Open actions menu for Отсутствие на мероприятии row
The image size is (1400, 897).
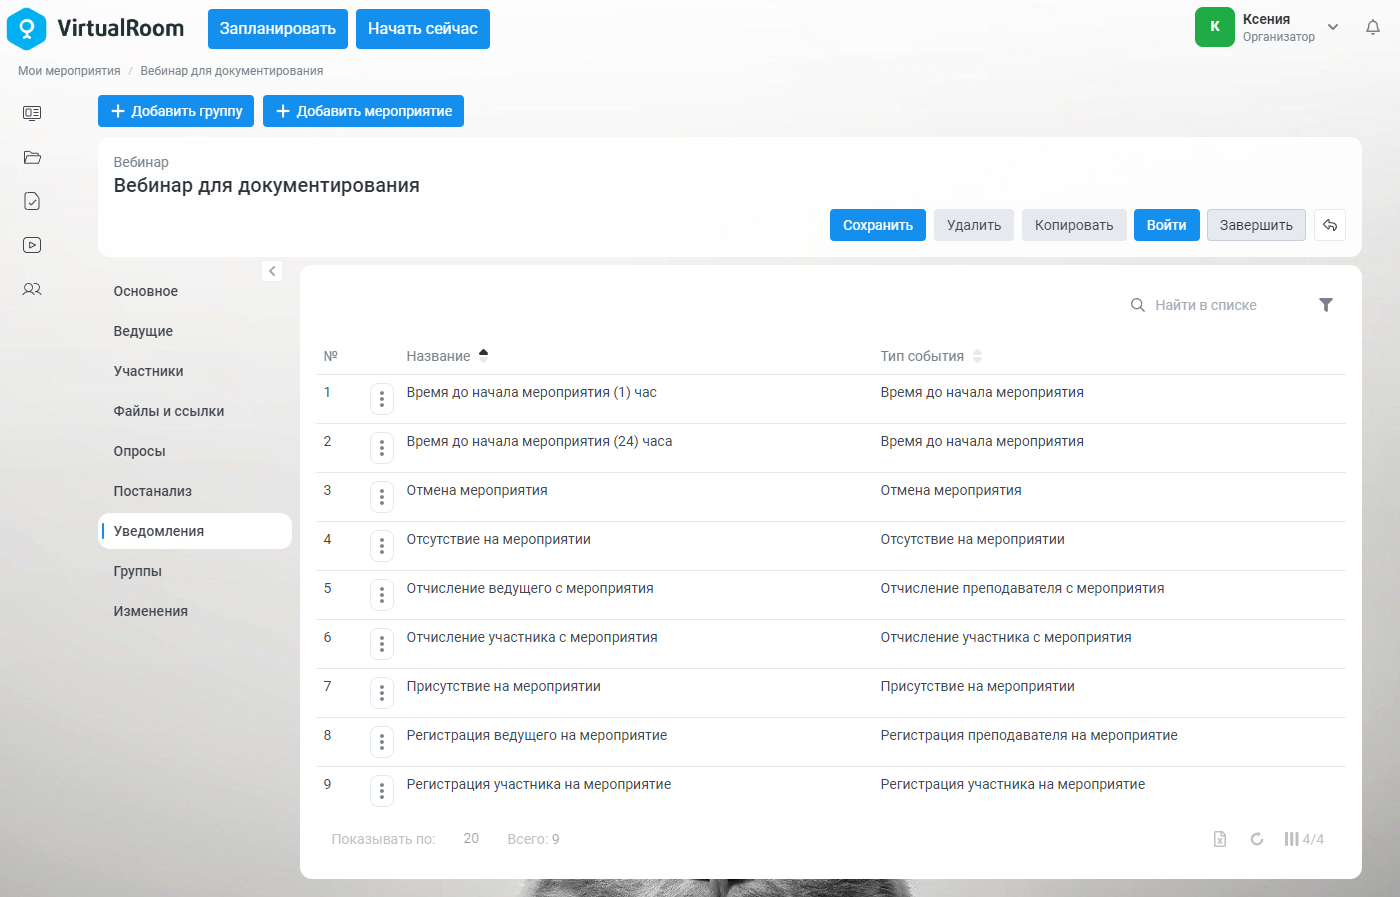click(382, 546)
